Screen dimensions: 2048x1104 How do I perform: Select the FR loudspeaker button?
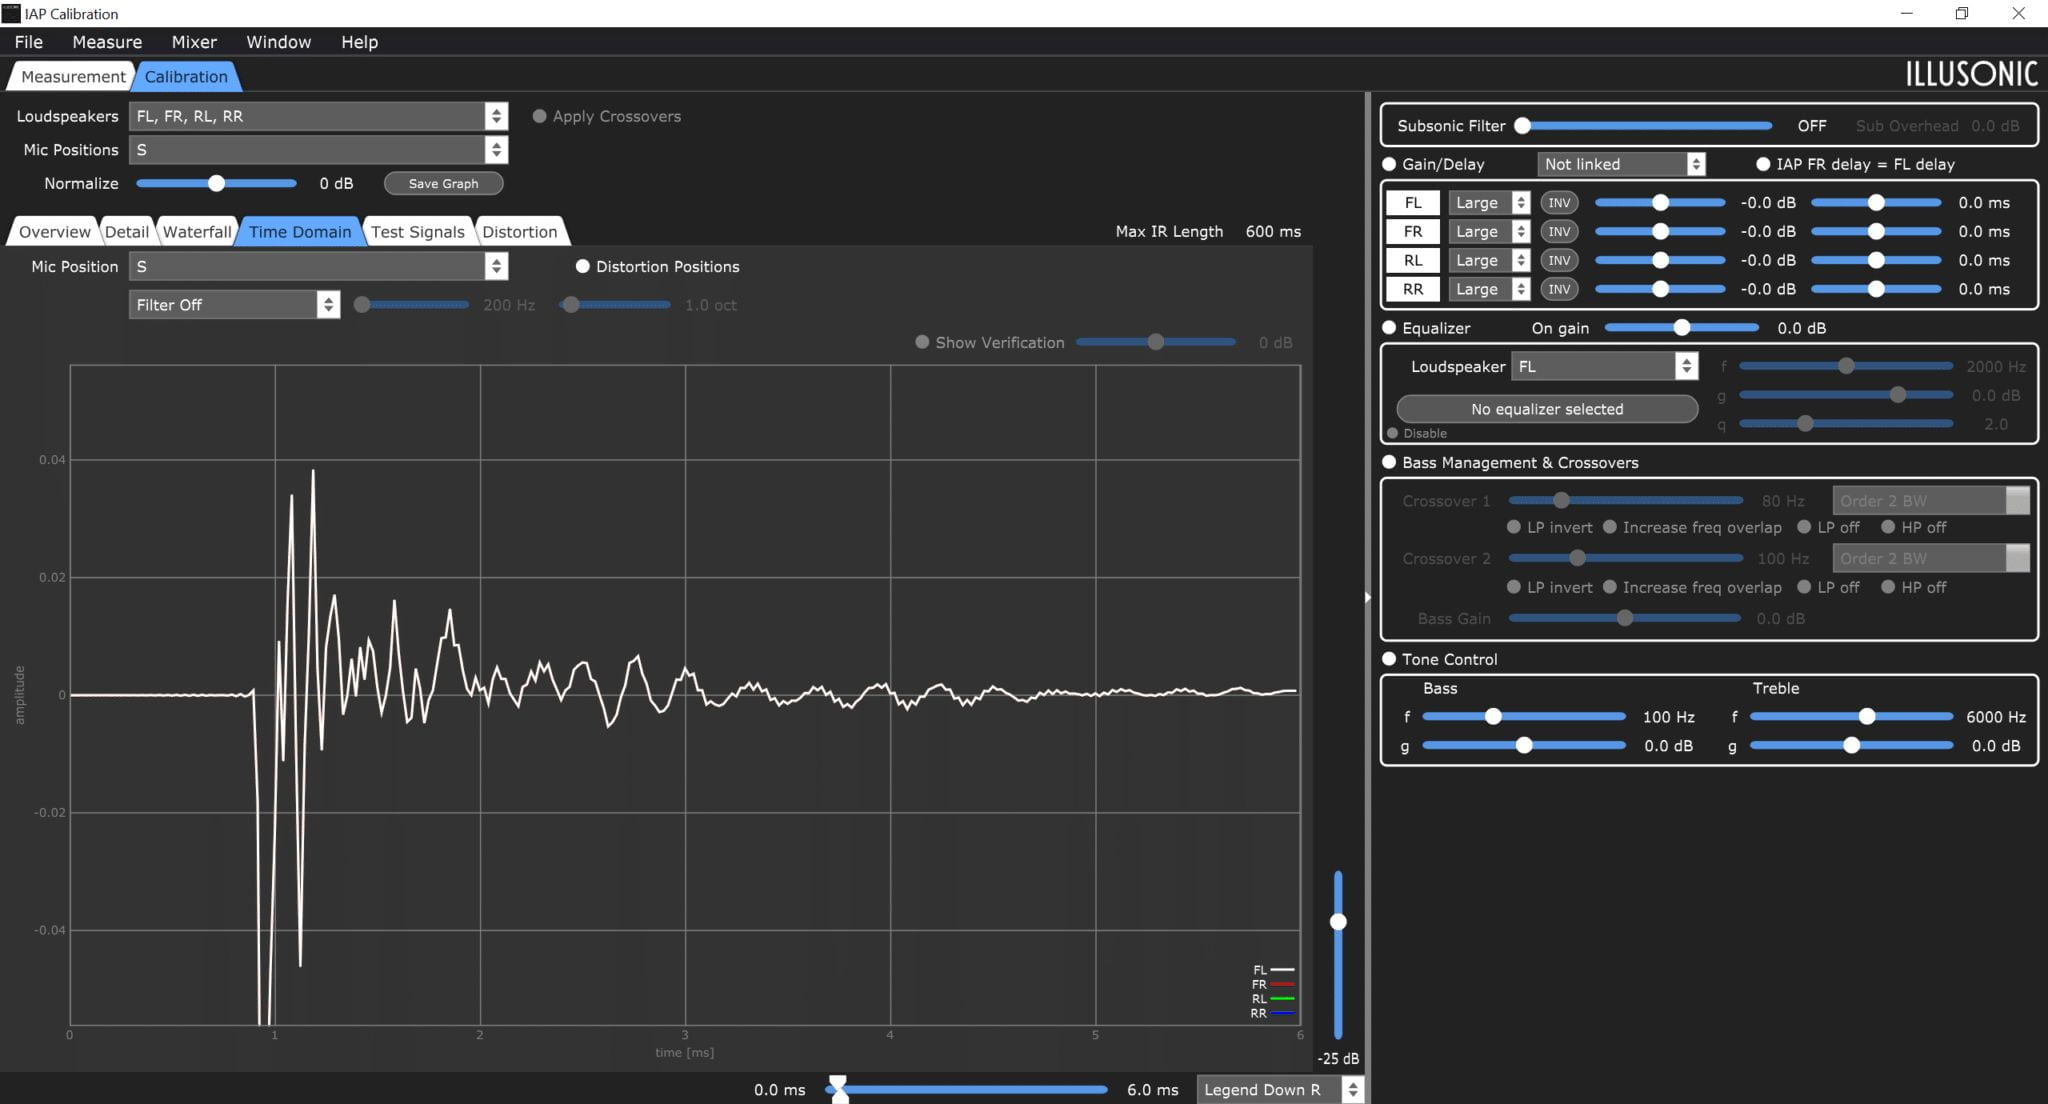click(1413, 231)
